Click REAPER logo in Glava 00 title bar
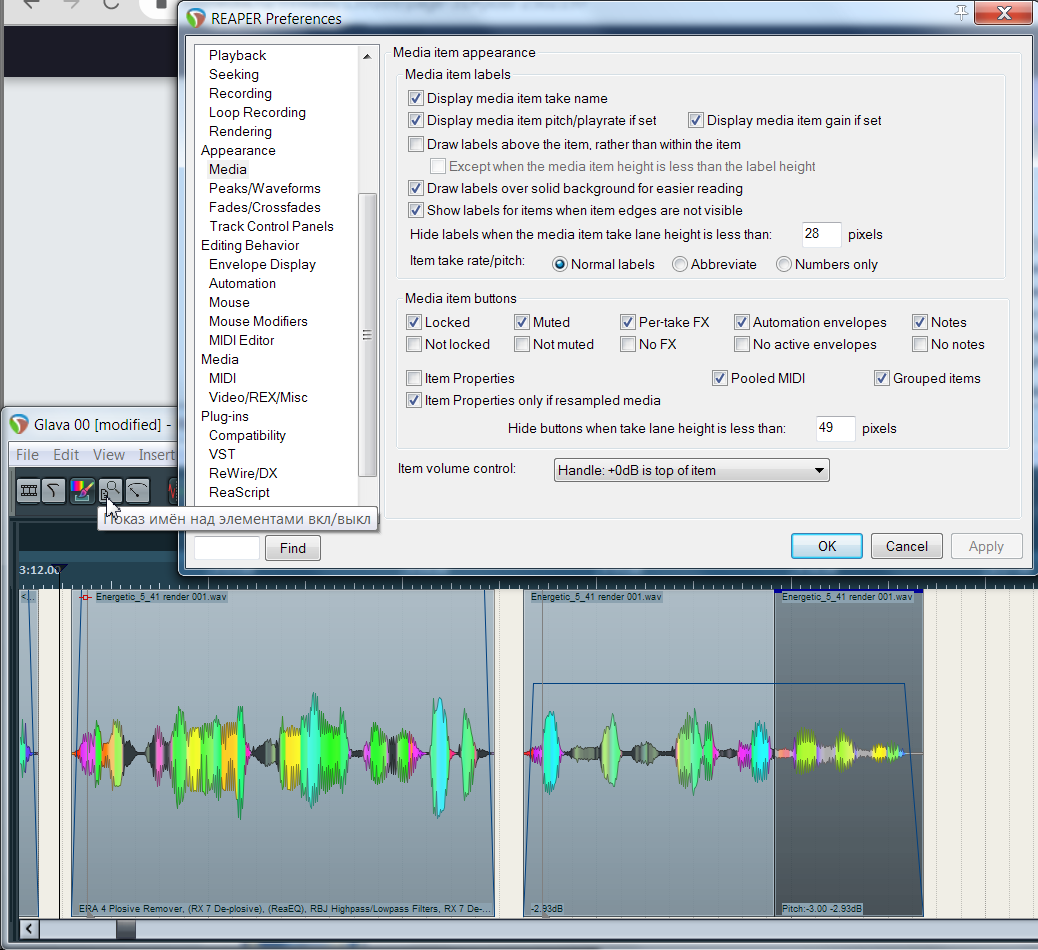This screenshot has width=1038, height=950. (x=19, y=424)
